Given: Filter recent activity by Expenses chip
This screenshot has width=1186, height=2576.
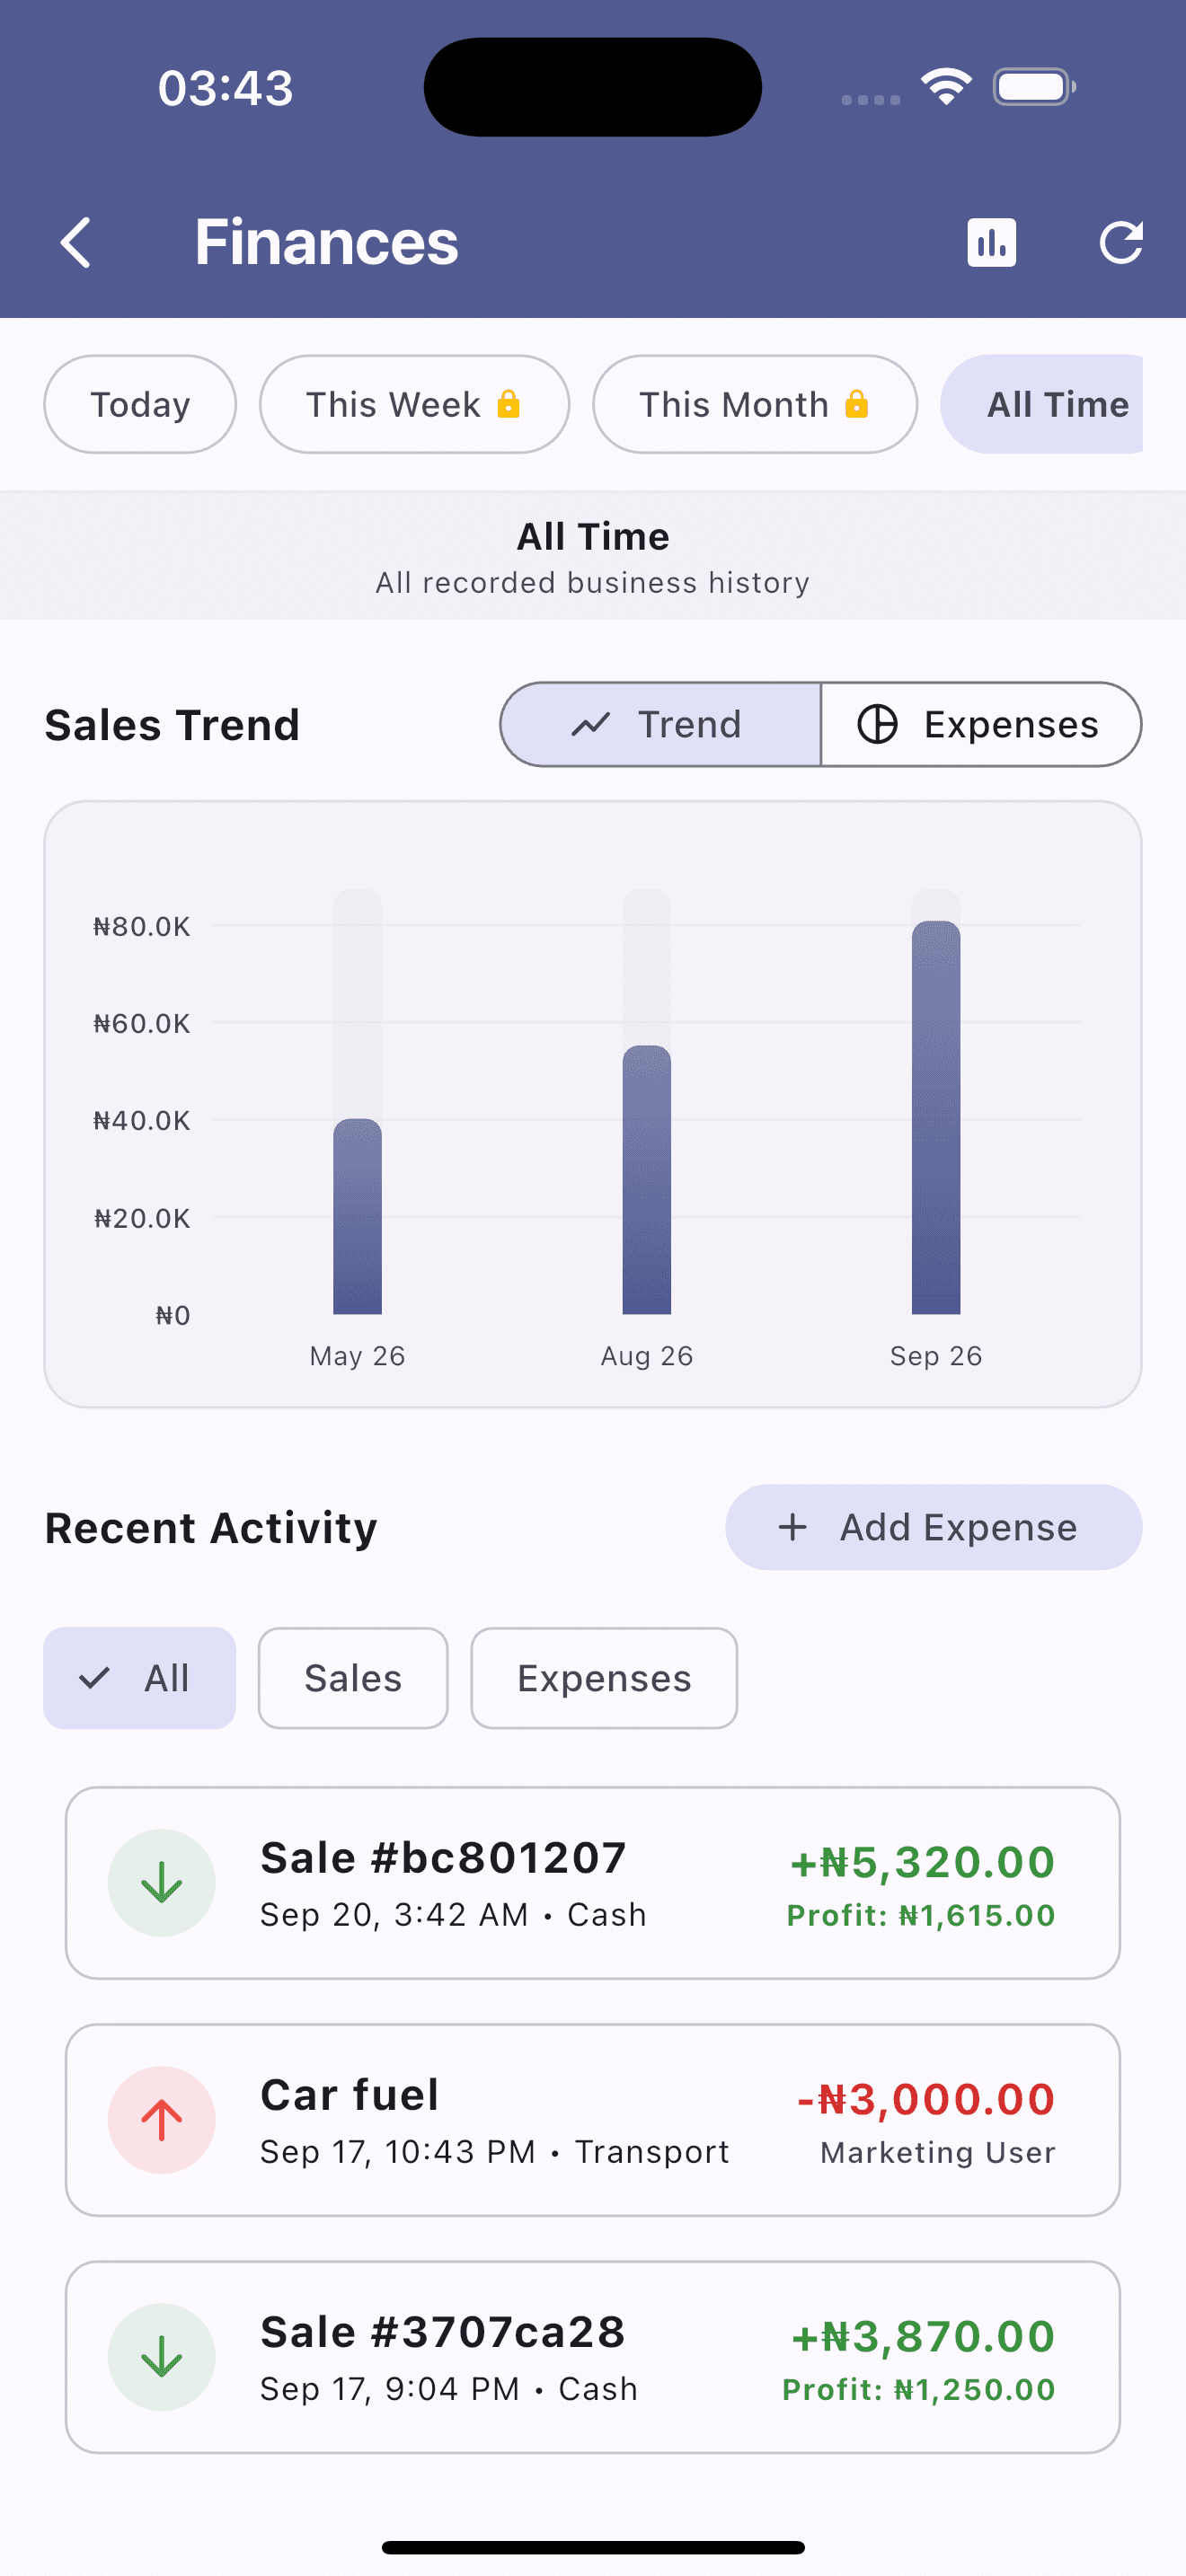Looking at the screenshot, I should coord(604,1678).
